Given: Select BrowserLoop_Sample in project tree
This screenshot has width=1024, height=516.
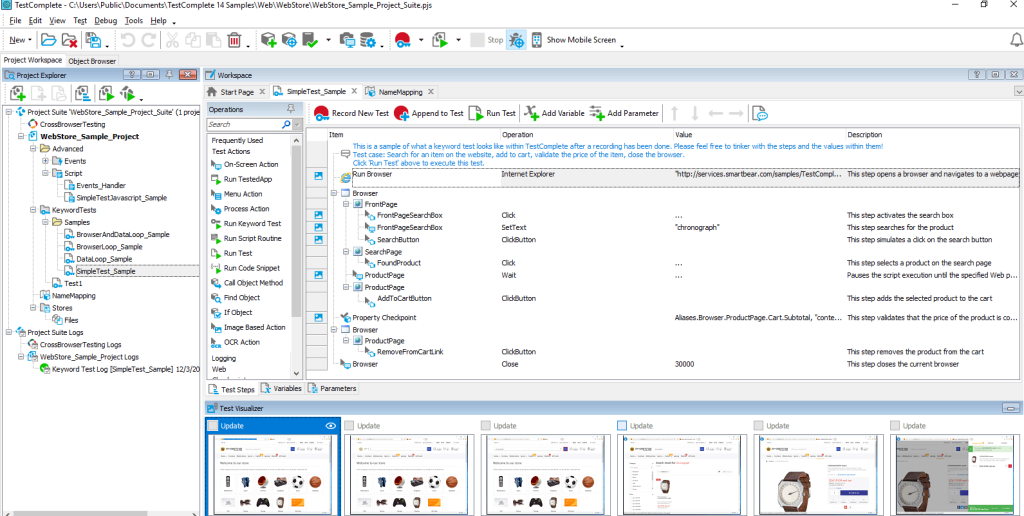Looking at the screenshot, I should pos(109,247).
